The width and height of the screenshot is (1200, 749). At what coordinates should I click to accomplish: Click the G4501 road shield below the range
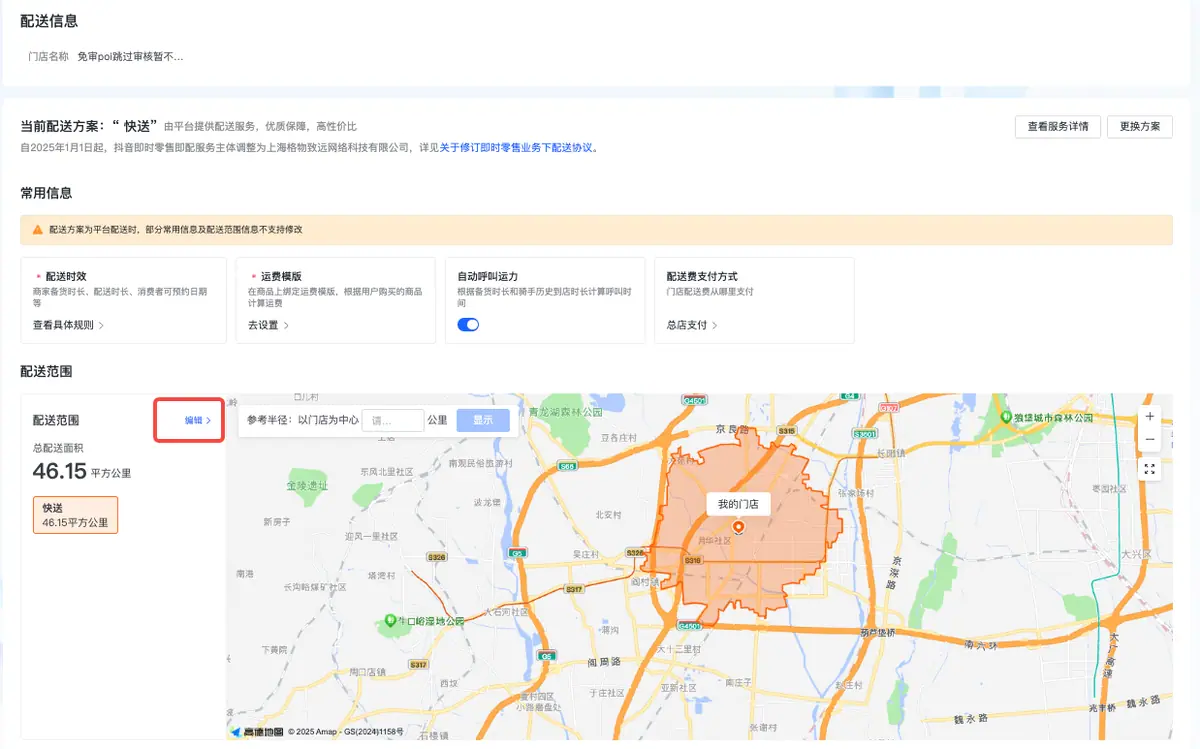tap(690, 626)
